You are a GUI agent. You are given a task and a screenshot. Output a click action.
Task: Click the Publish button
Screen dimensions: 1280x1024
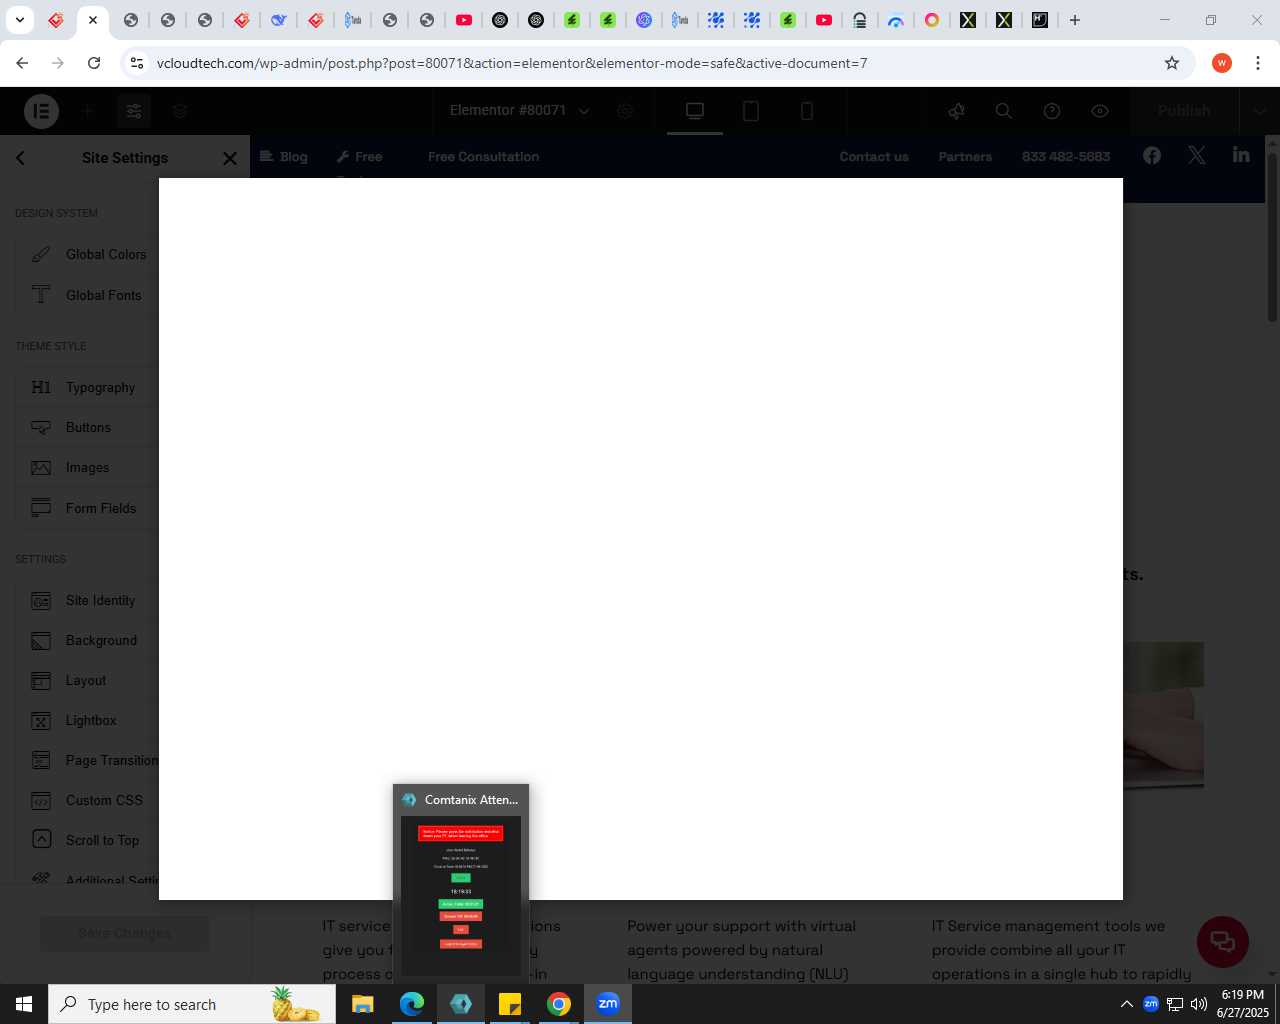coord(1184,111)
